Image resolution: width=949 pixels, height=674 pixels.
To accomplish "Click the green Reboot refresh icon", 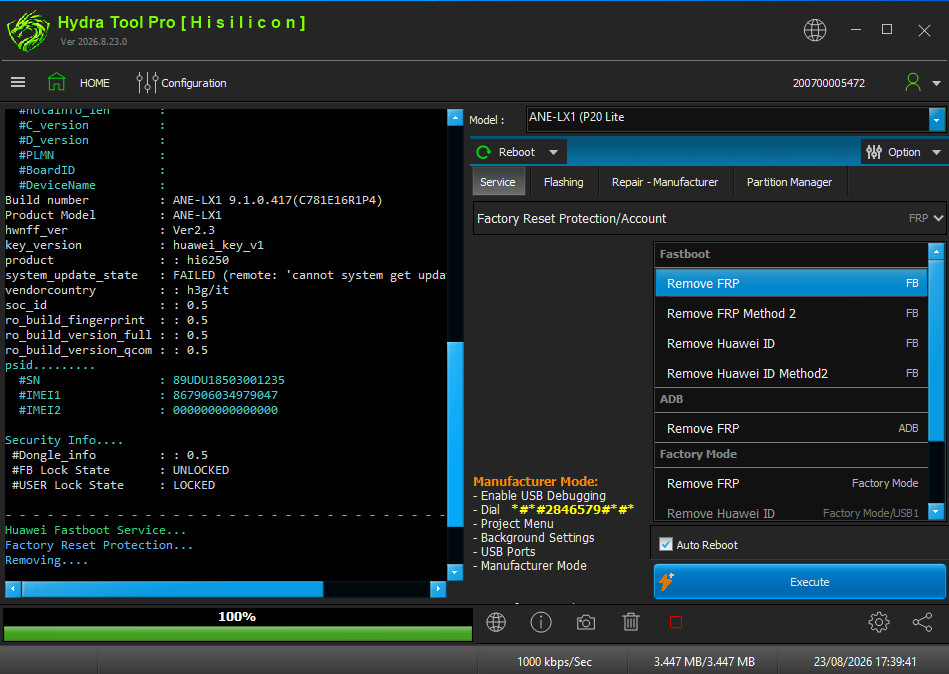I will 483,152.
